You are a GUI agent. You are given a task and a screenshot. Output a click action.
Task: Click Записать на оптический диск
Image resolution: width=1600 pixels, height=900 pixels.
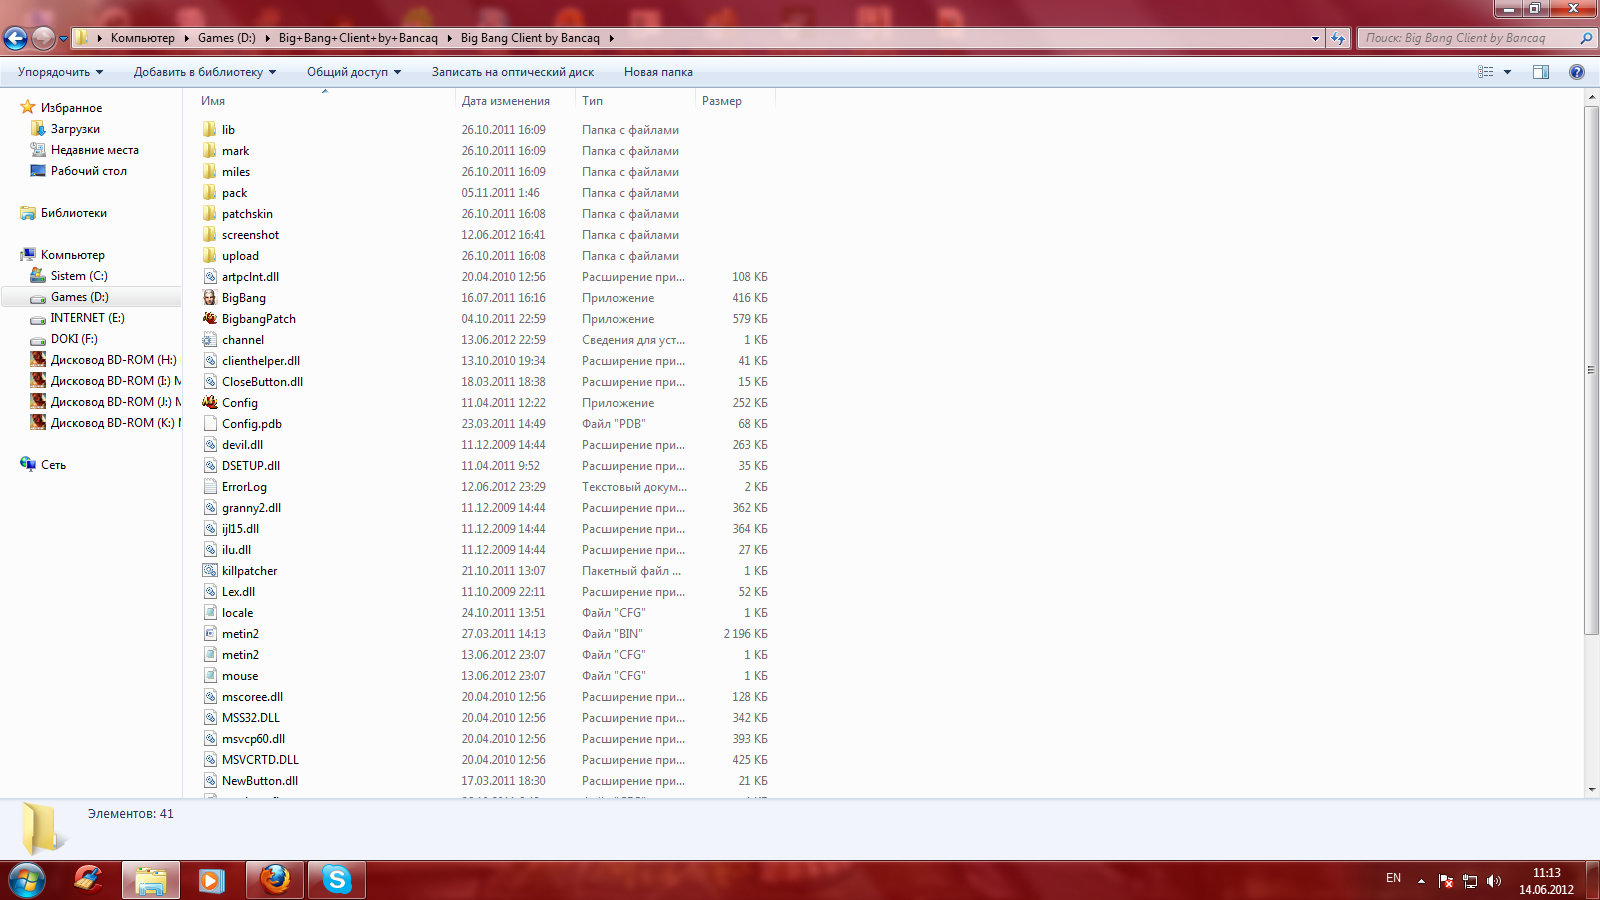click(513, 72)
